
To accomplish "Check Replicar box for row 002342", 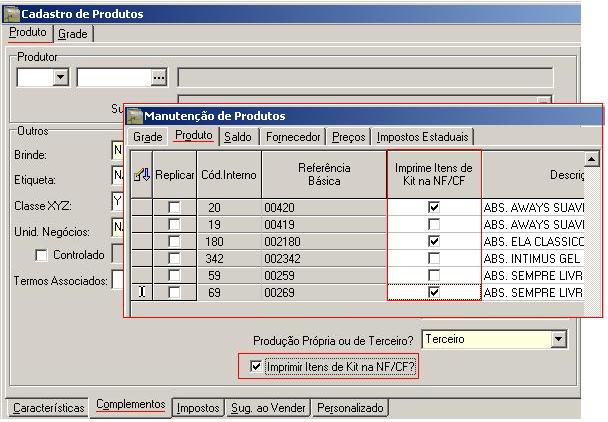I will tap(174, 258).
